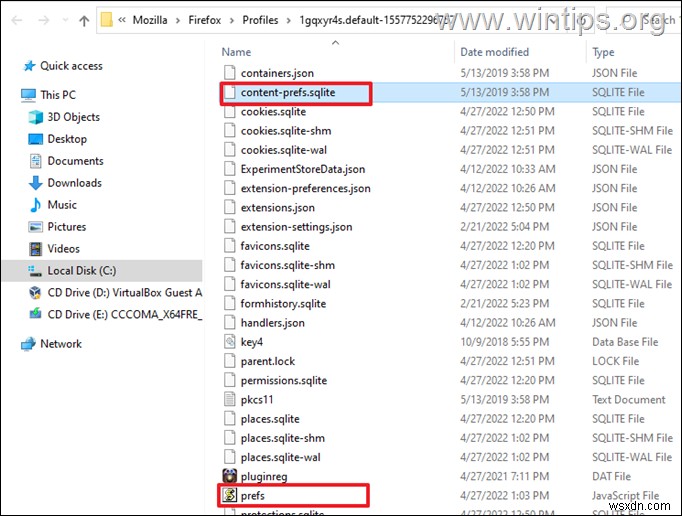The height and width of the screenshot is (516, 682).
Task: Sort files by Date modified column
Action: tap(495, 52)
